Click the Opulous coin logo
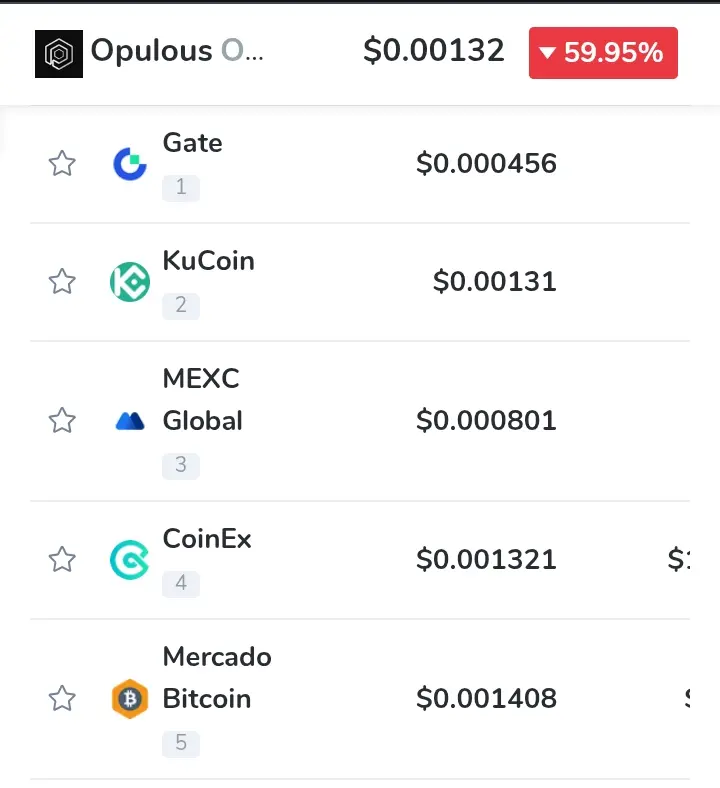The width and height of the screenshot is (720, 788). click(59, 54)
